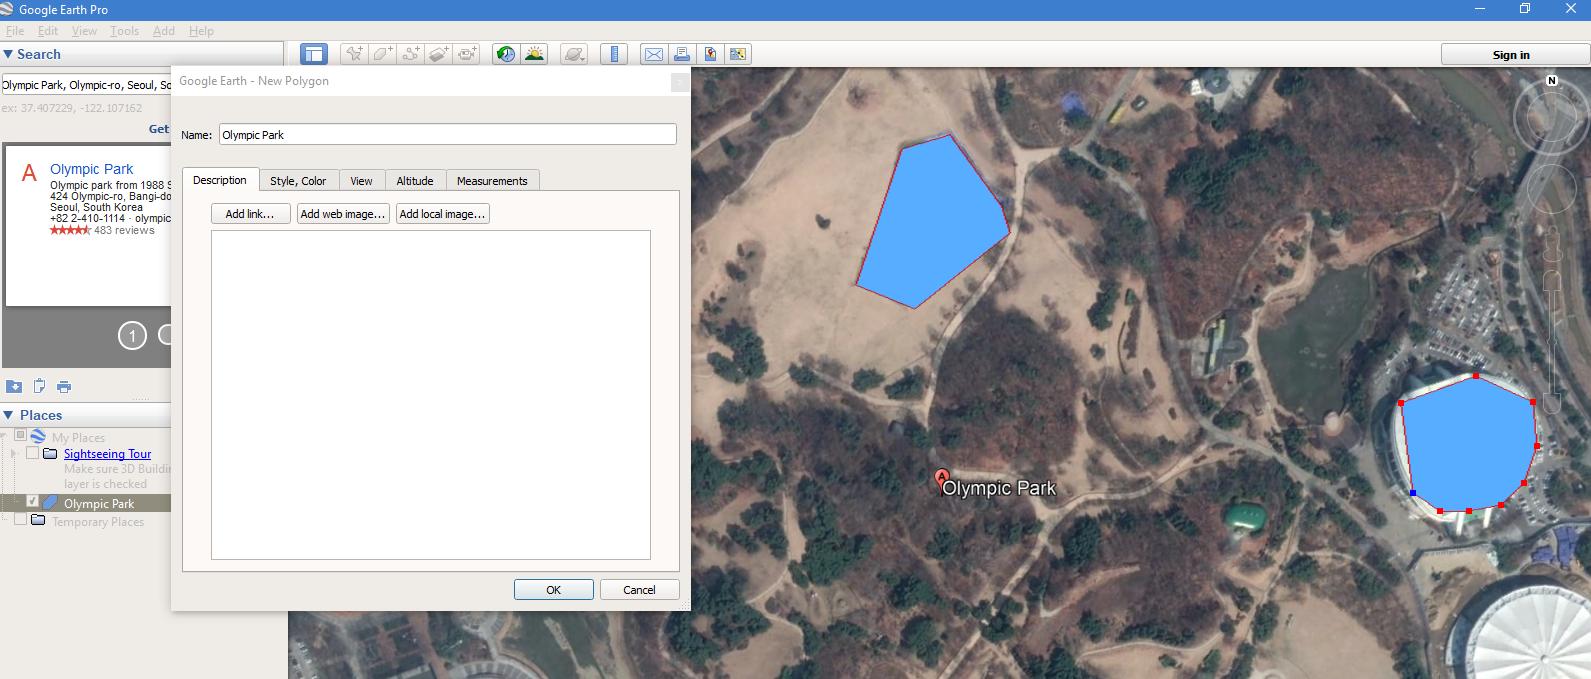Click the copy to clipboard icon in Search panel

click(x=39, y=386)
